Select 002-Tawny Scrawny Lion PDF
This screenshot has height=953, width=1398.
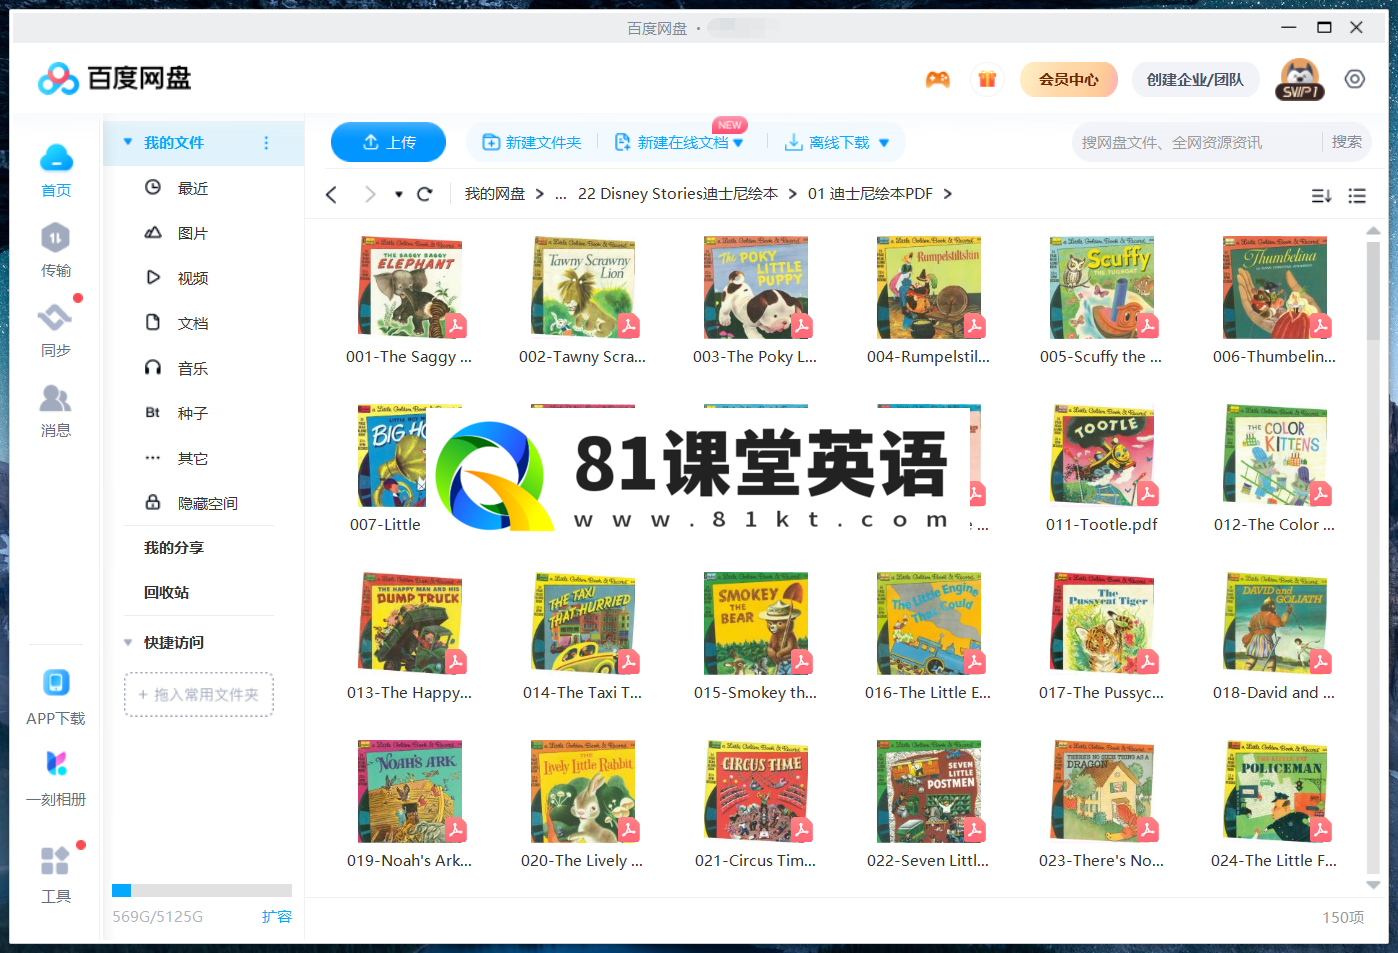583,288
